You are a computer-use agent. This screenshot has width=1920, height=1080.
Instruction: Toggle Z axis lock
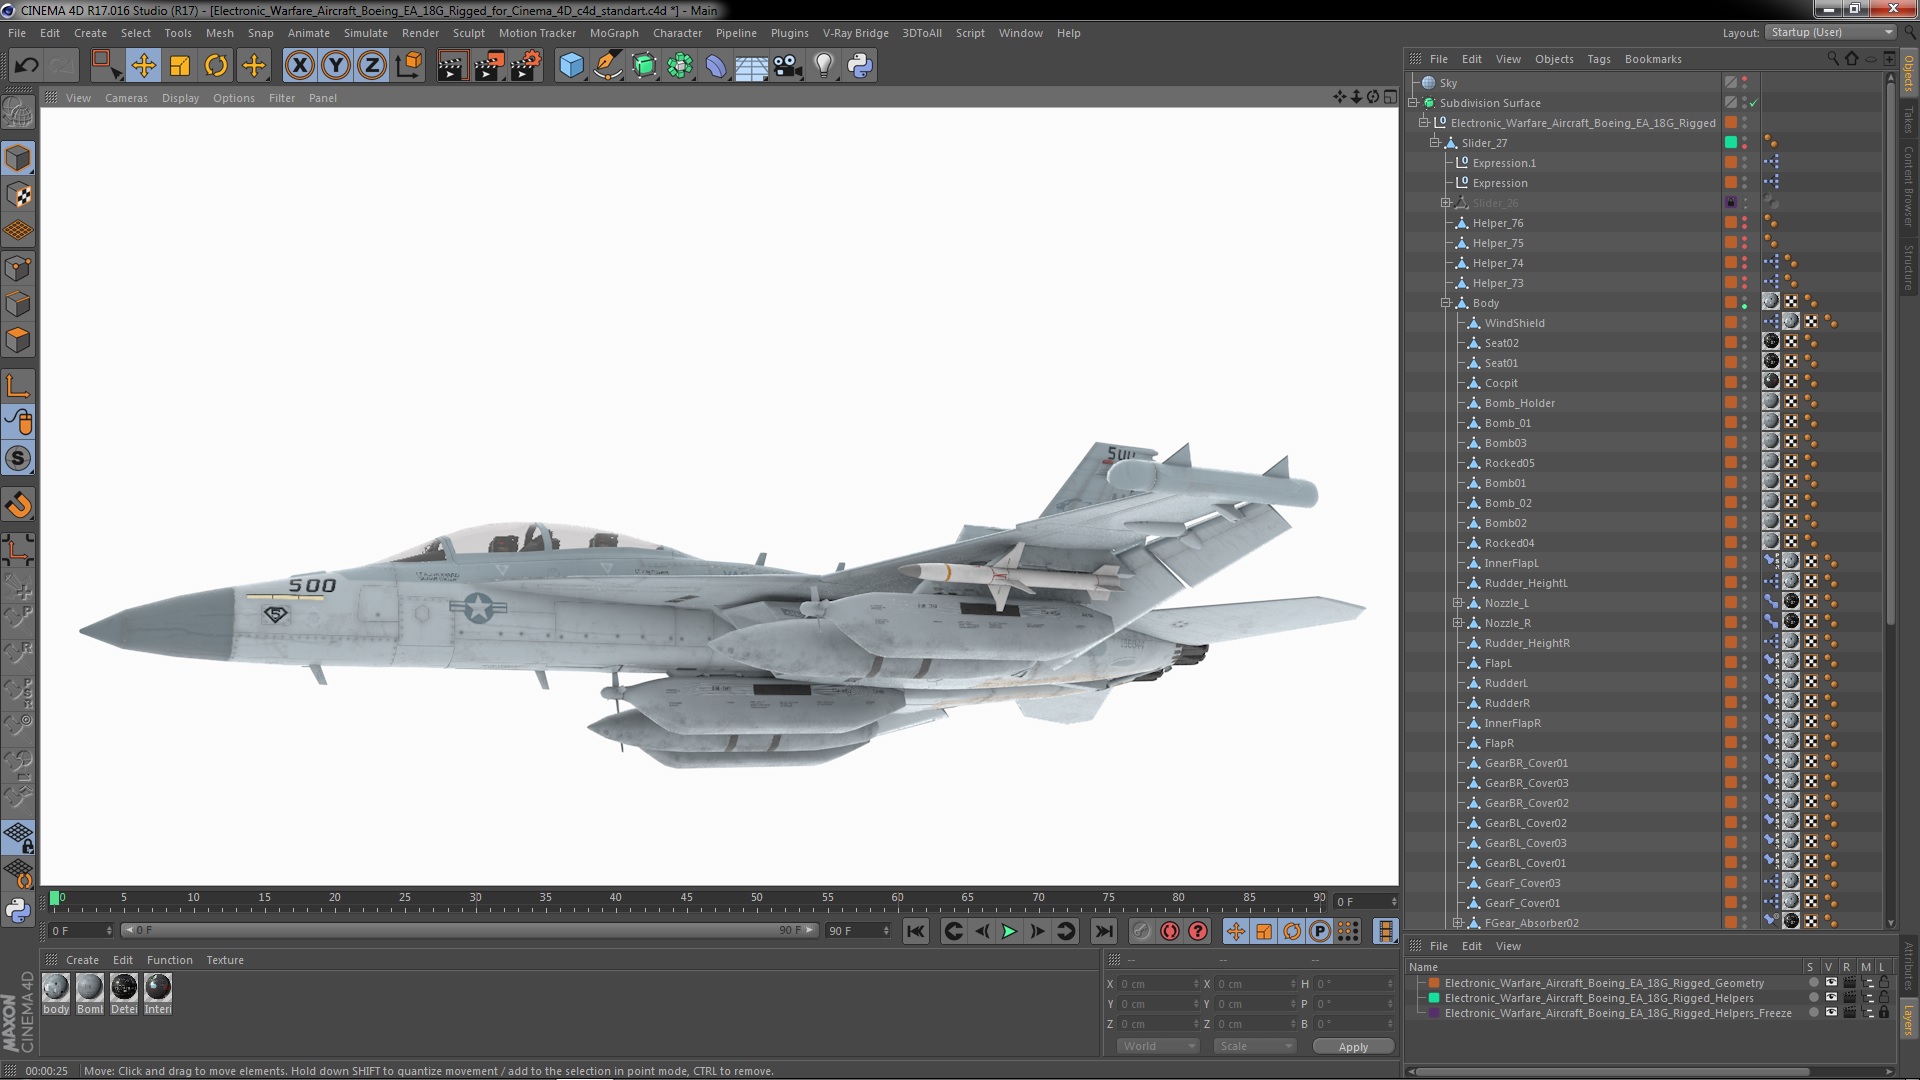(372, 66)
